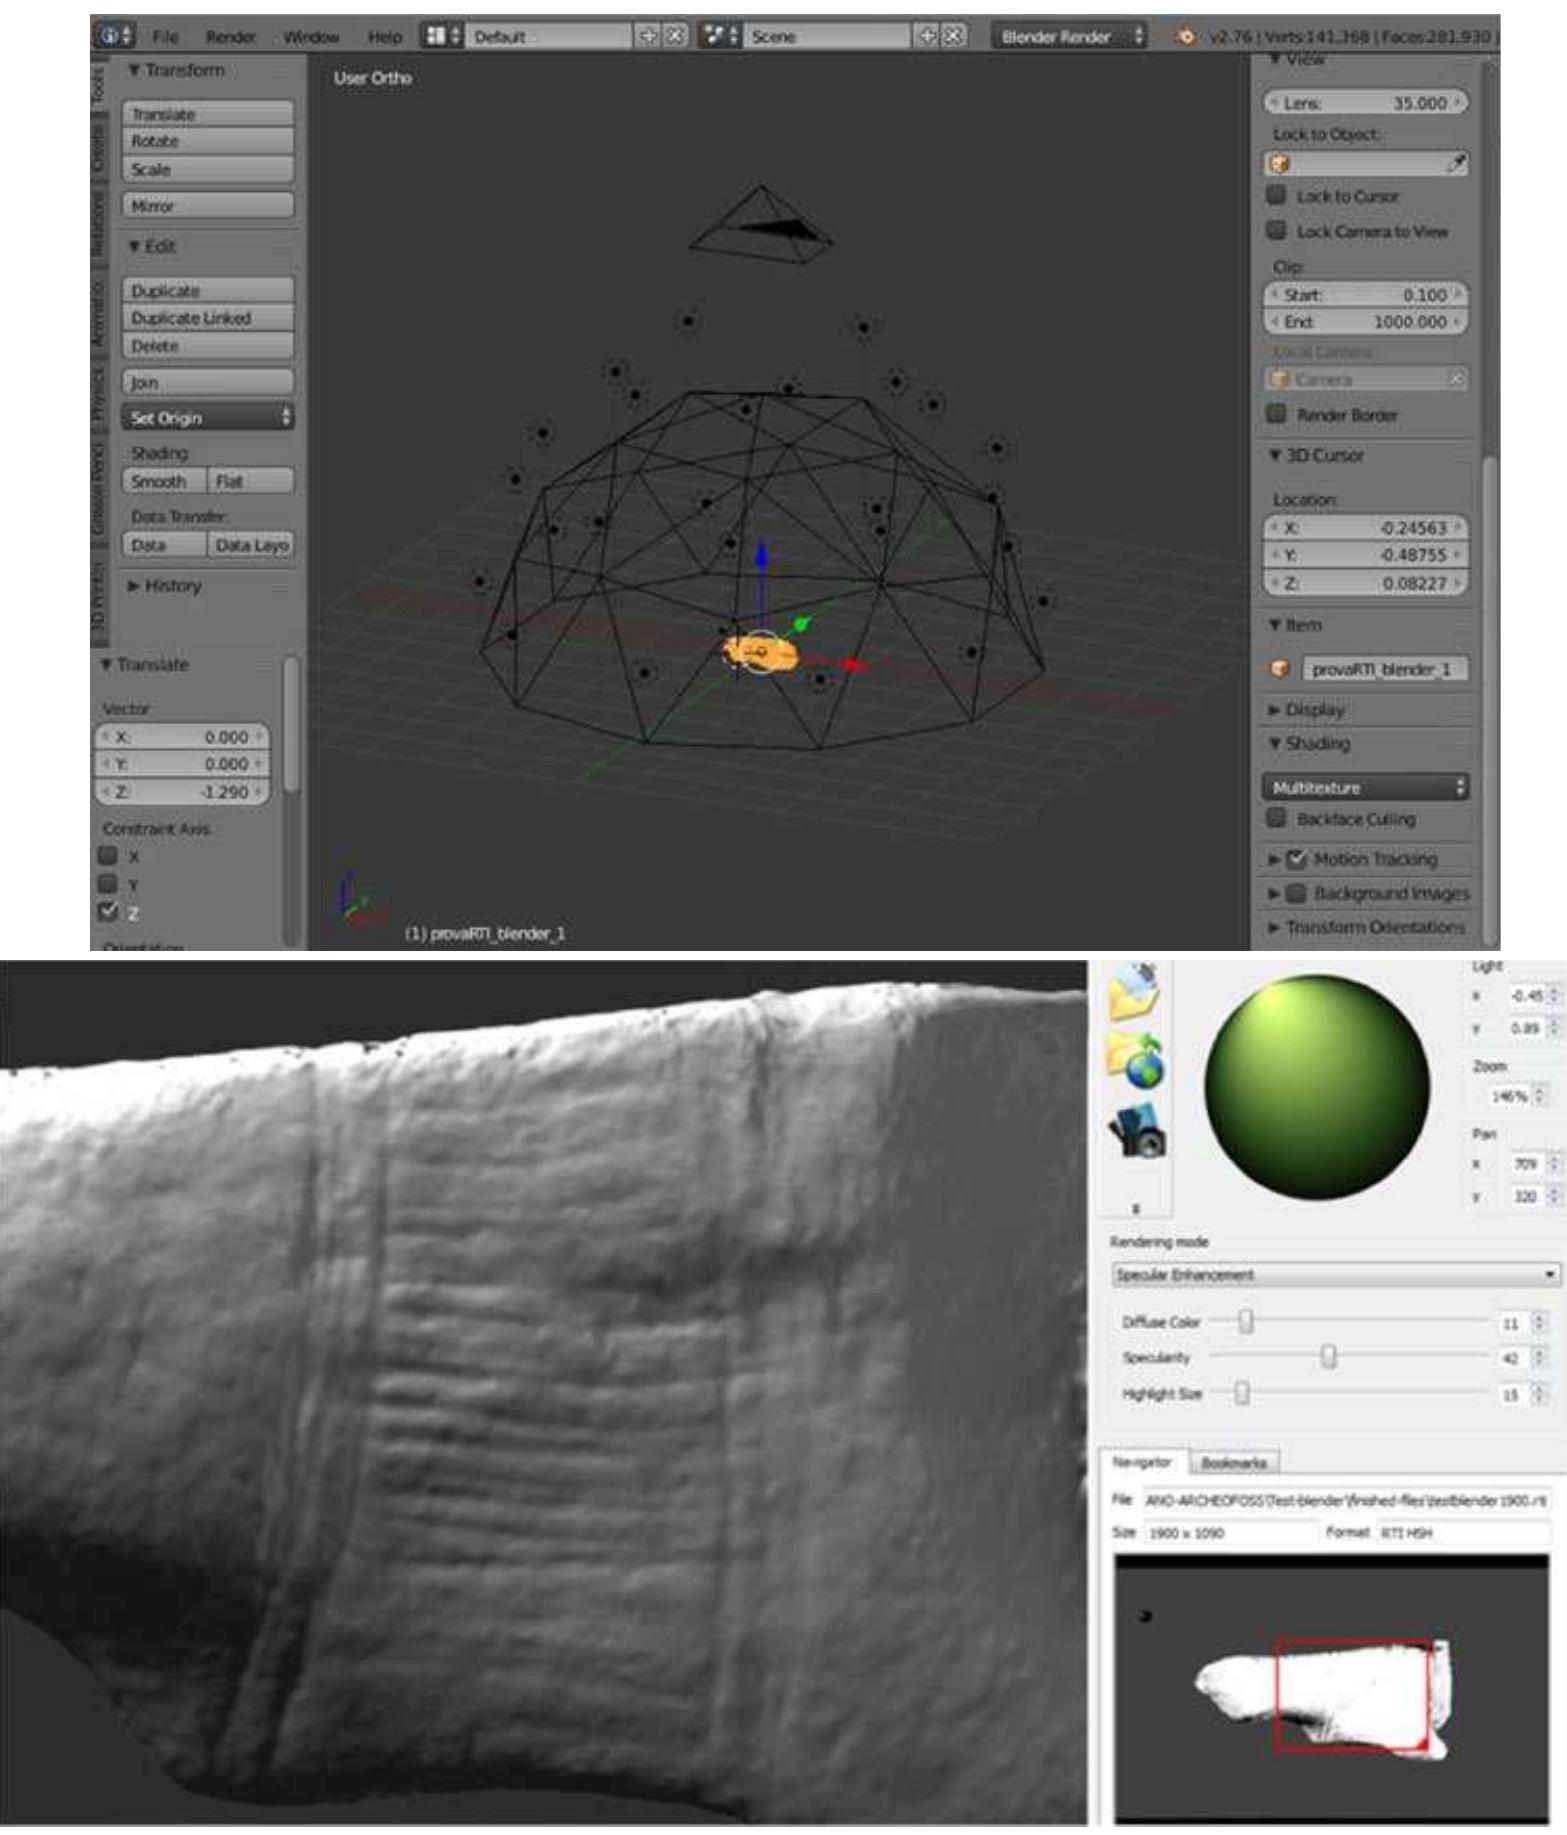The image size is (1567, 1835).
Task: Click the green Y axis manipulator handle
Action: 801,624
